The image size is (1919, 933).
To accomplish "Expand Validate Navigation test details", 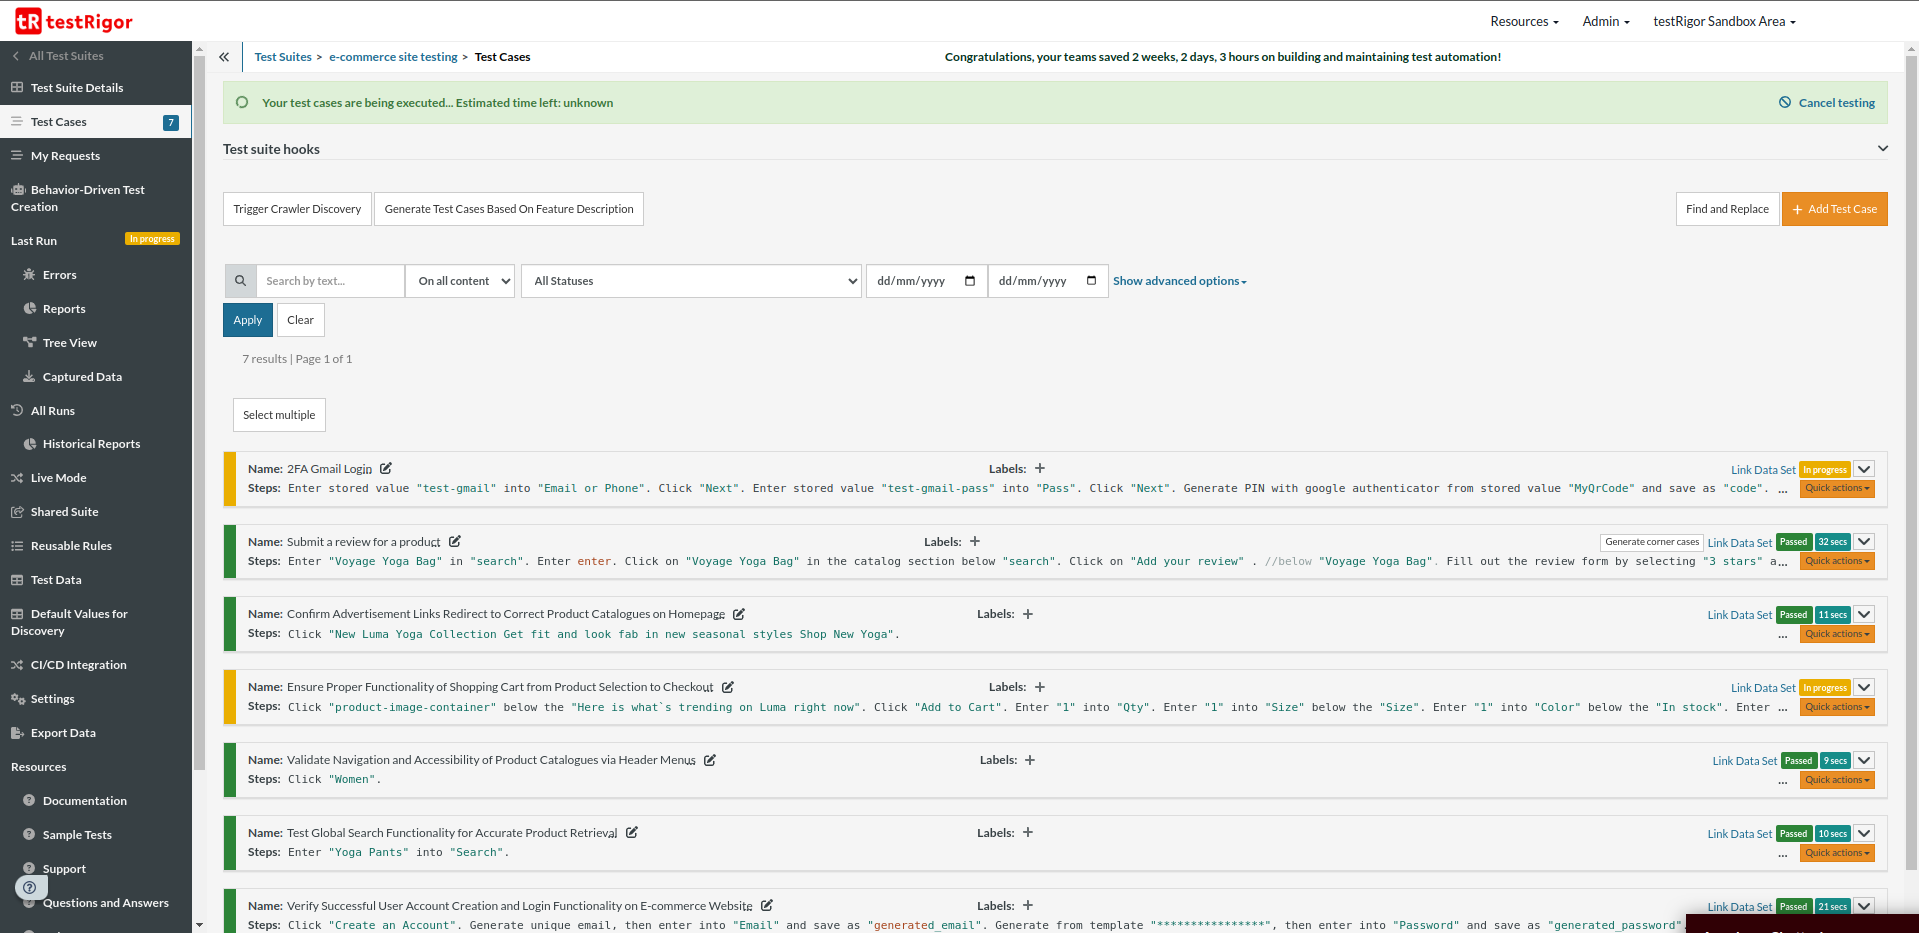I will pos(1864,760).
